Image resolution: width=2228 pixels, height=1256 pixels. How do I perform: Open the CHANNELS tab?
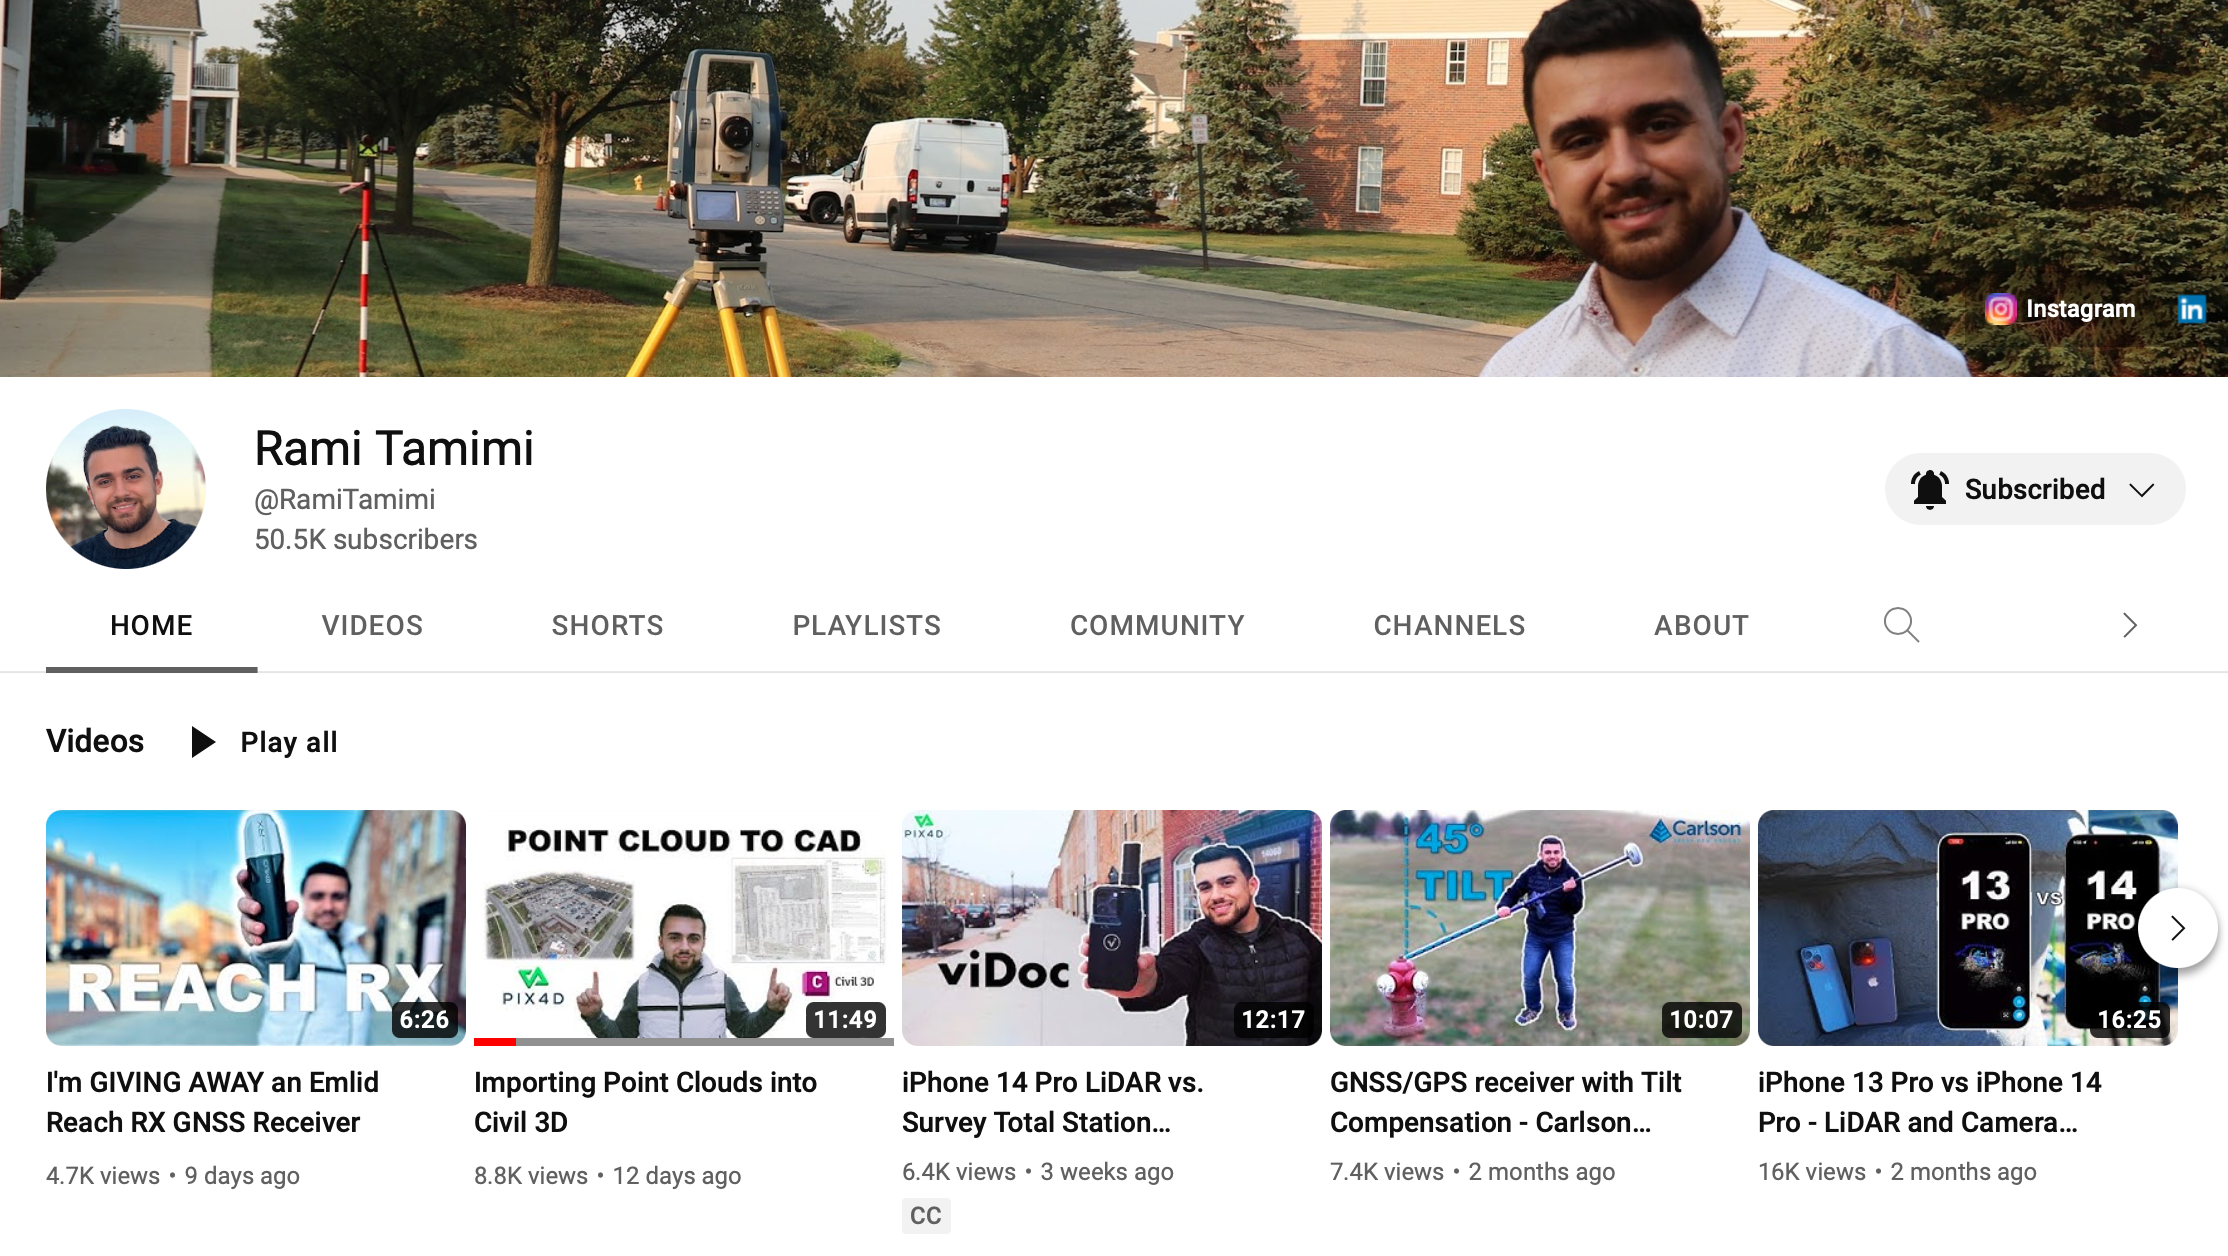(1449, 626)
